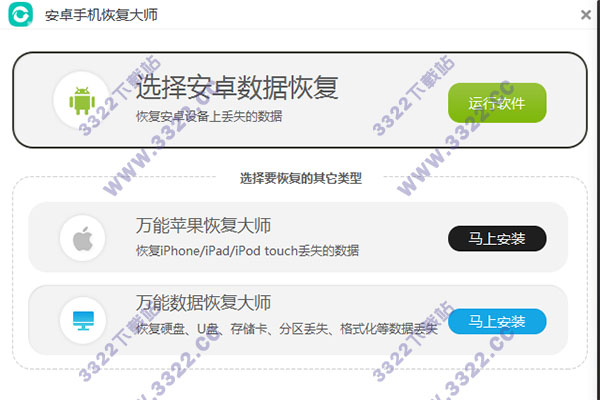
Task: Click the 恢复安卓设备上丢失的数据 subtitle
Action: tap(209, 116)
